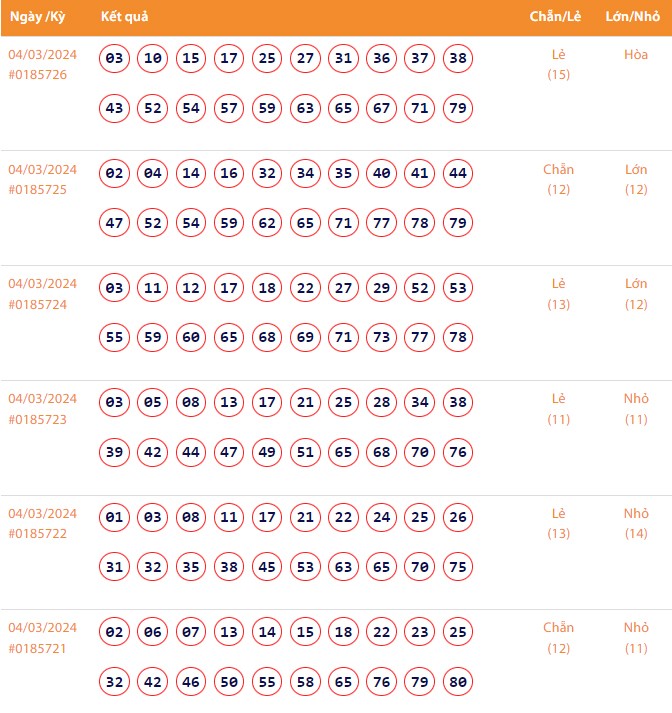
Task: Click the Kết quả column header
Action: (125, 18)
